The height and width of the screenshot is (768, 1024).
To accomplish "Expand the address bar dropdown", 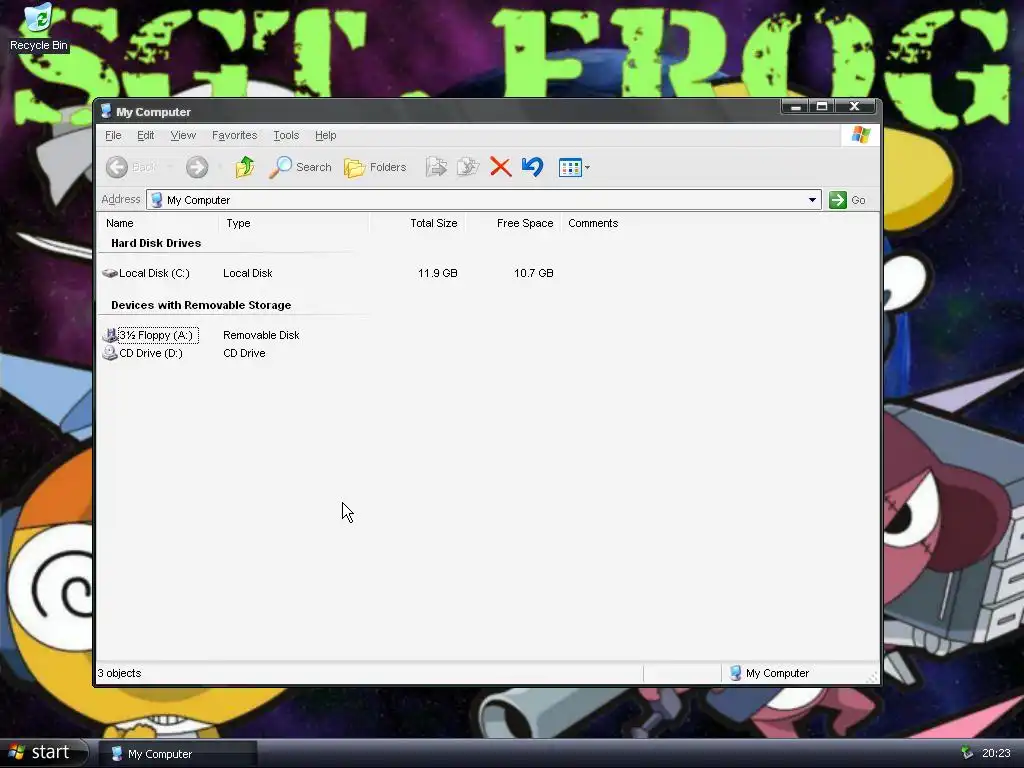I will [812, 200].
